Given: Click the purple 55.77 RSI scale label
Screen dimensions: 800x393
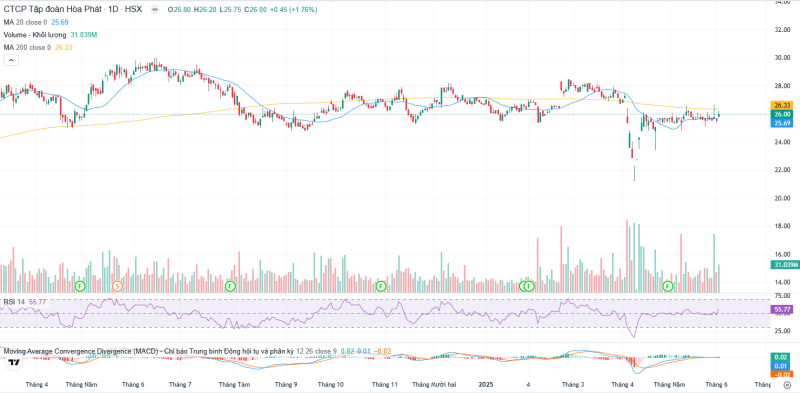Looking at the screenshot, I should click(782, 309).
